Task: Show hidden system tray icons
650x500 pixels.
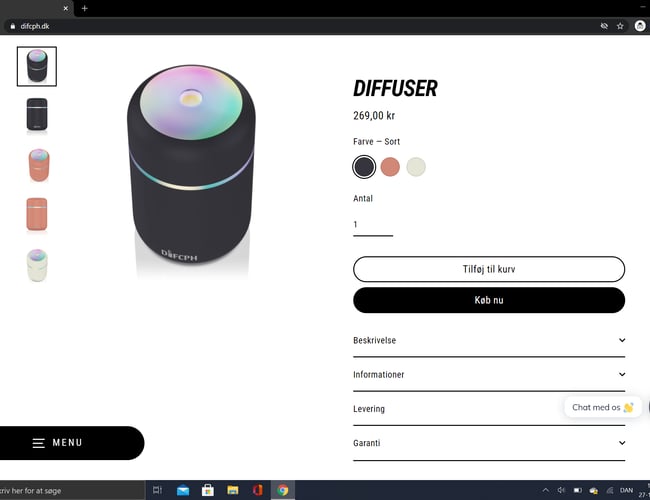Action: pyautogui.click(x=546, y=490)
